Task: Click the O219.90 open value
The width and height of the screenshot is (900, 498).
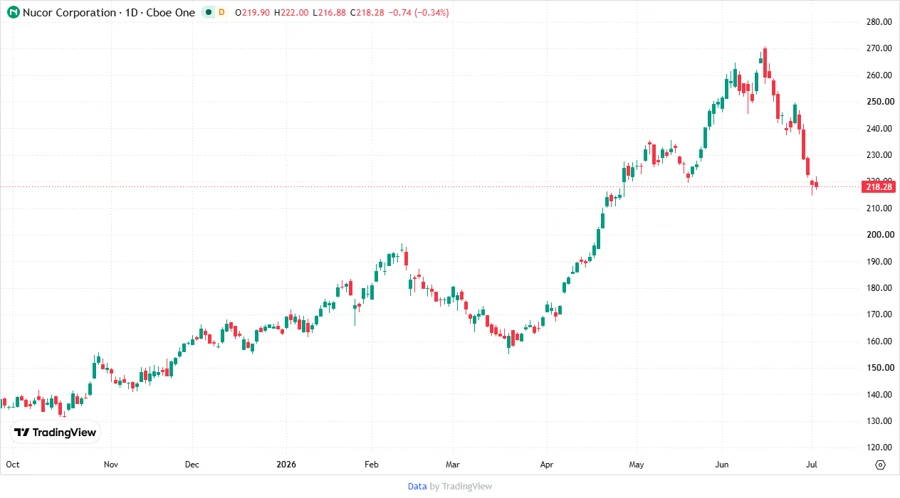Action: click(252, 12)
